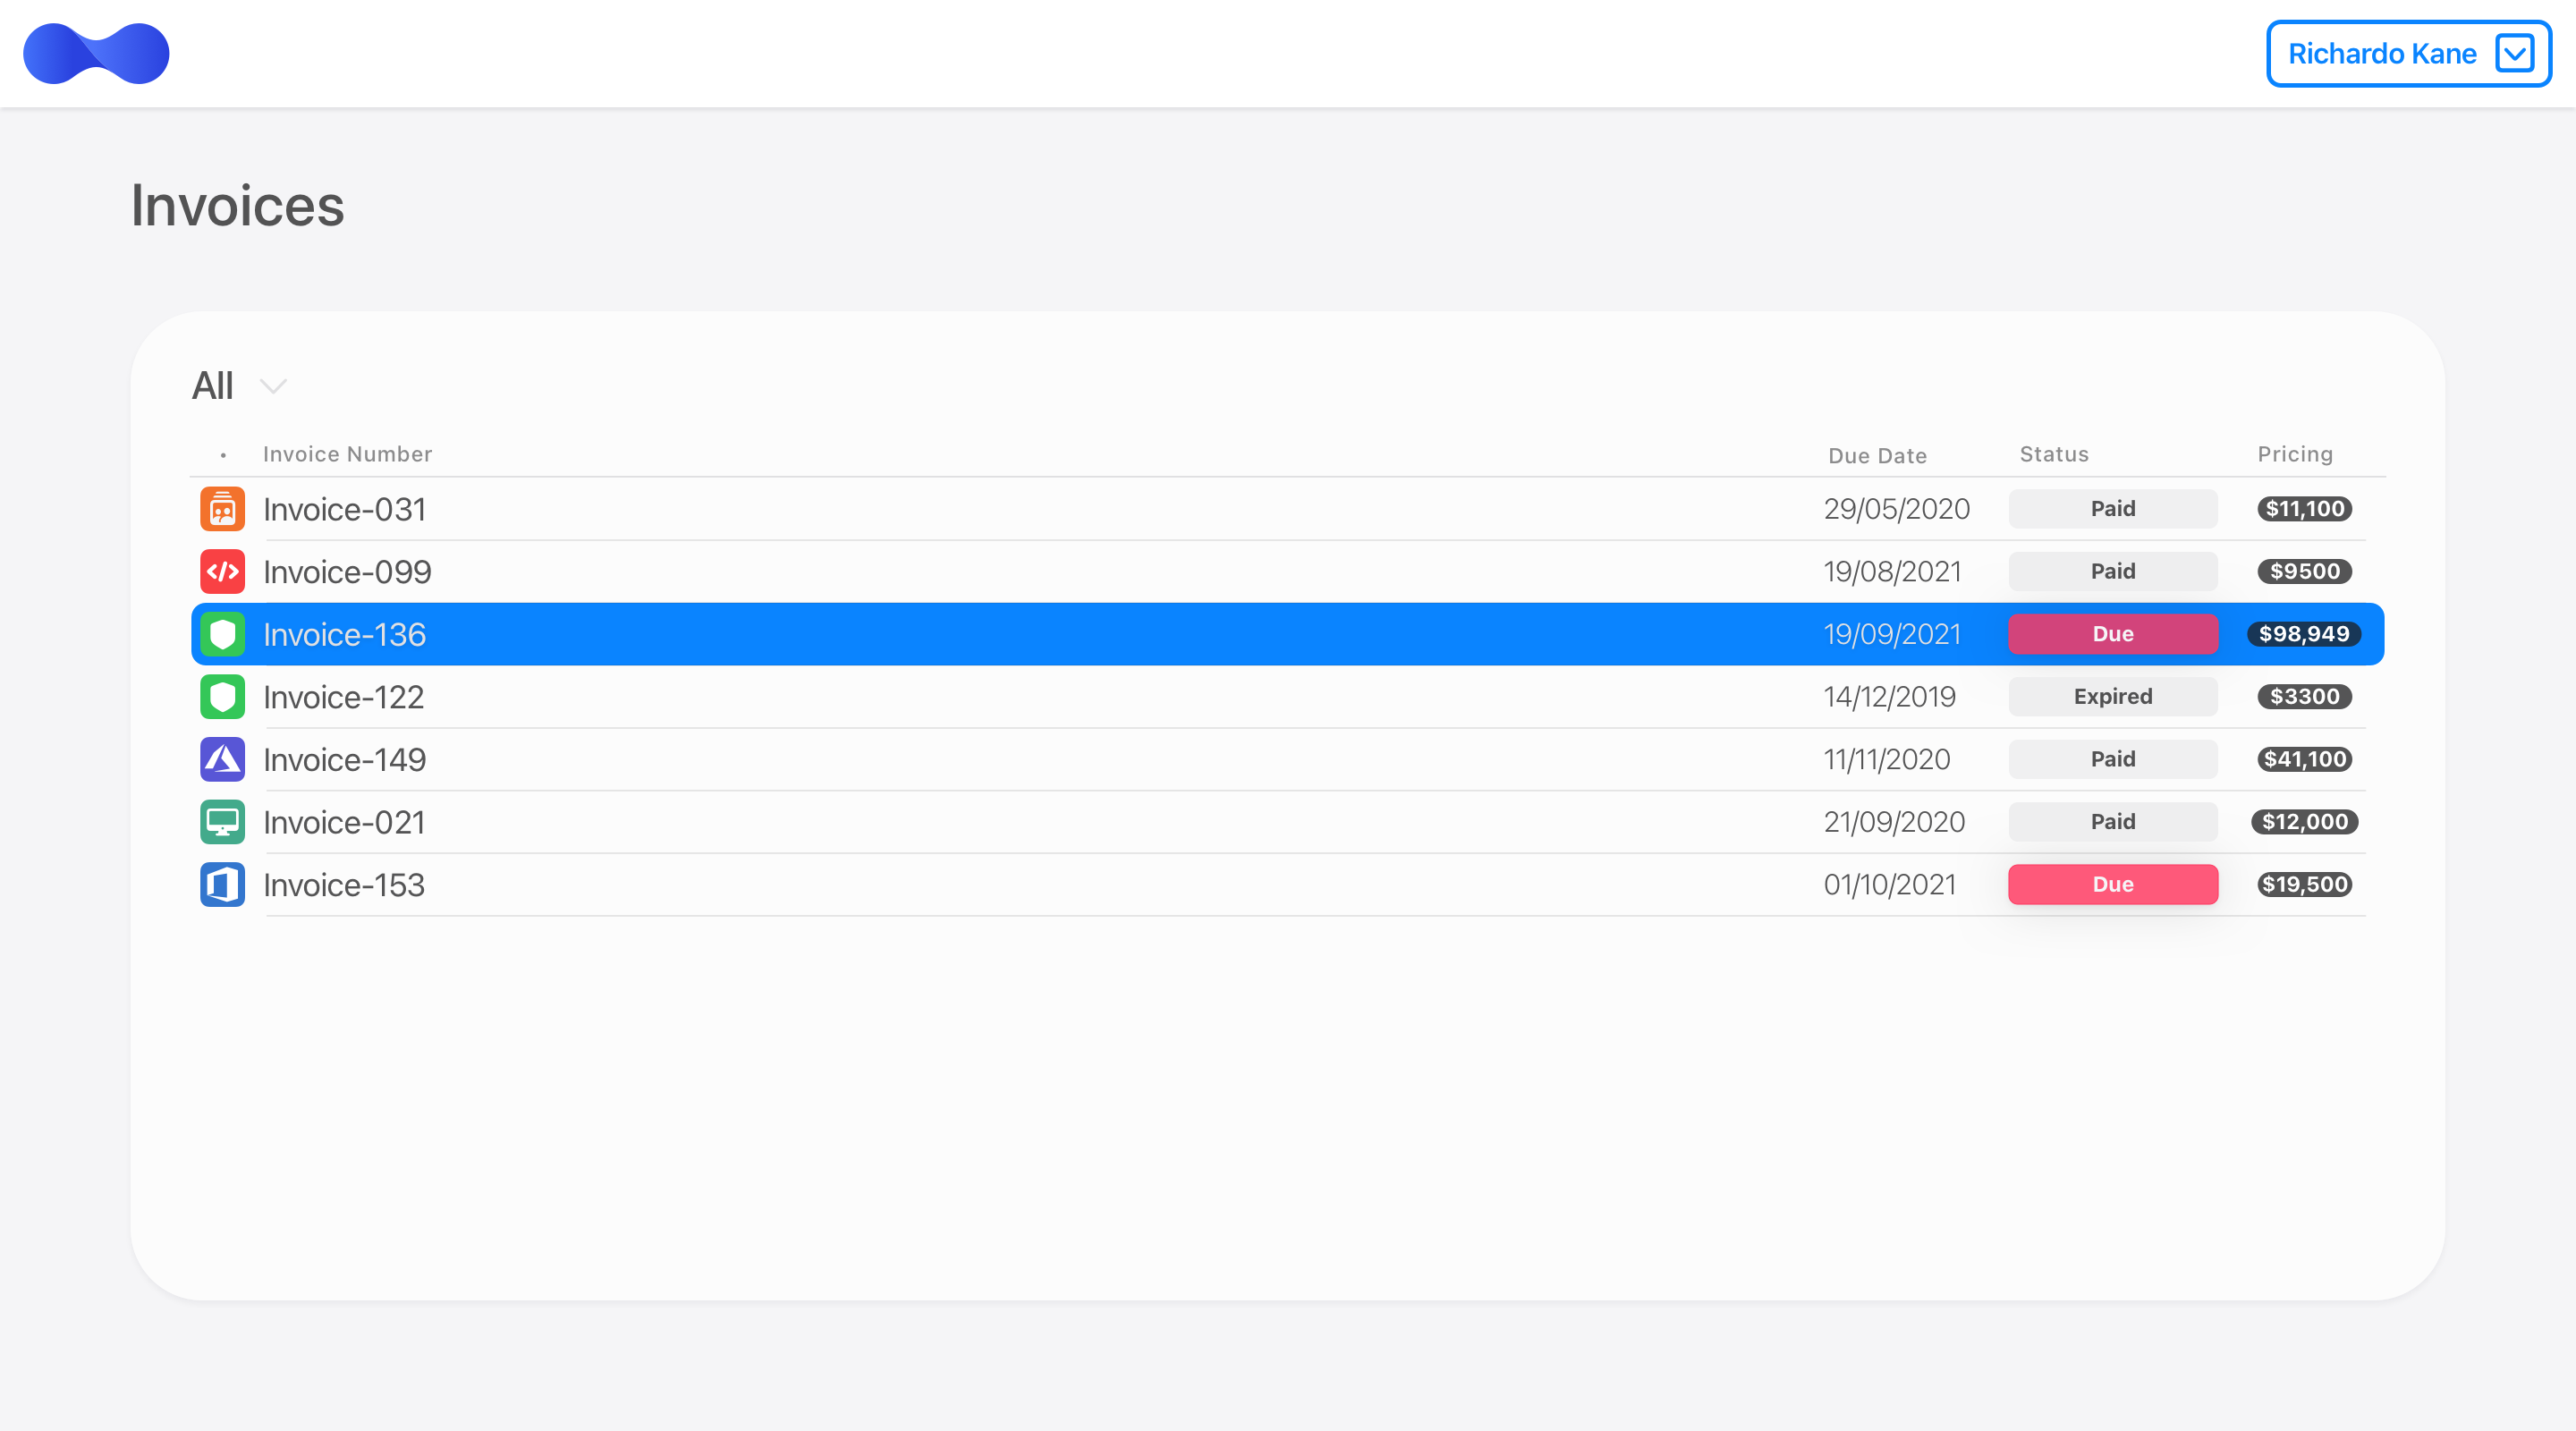Screen dimensions: 2576x1431
Task: Click the blue office icon beside Invoice-153
Action: click(222, 885)
